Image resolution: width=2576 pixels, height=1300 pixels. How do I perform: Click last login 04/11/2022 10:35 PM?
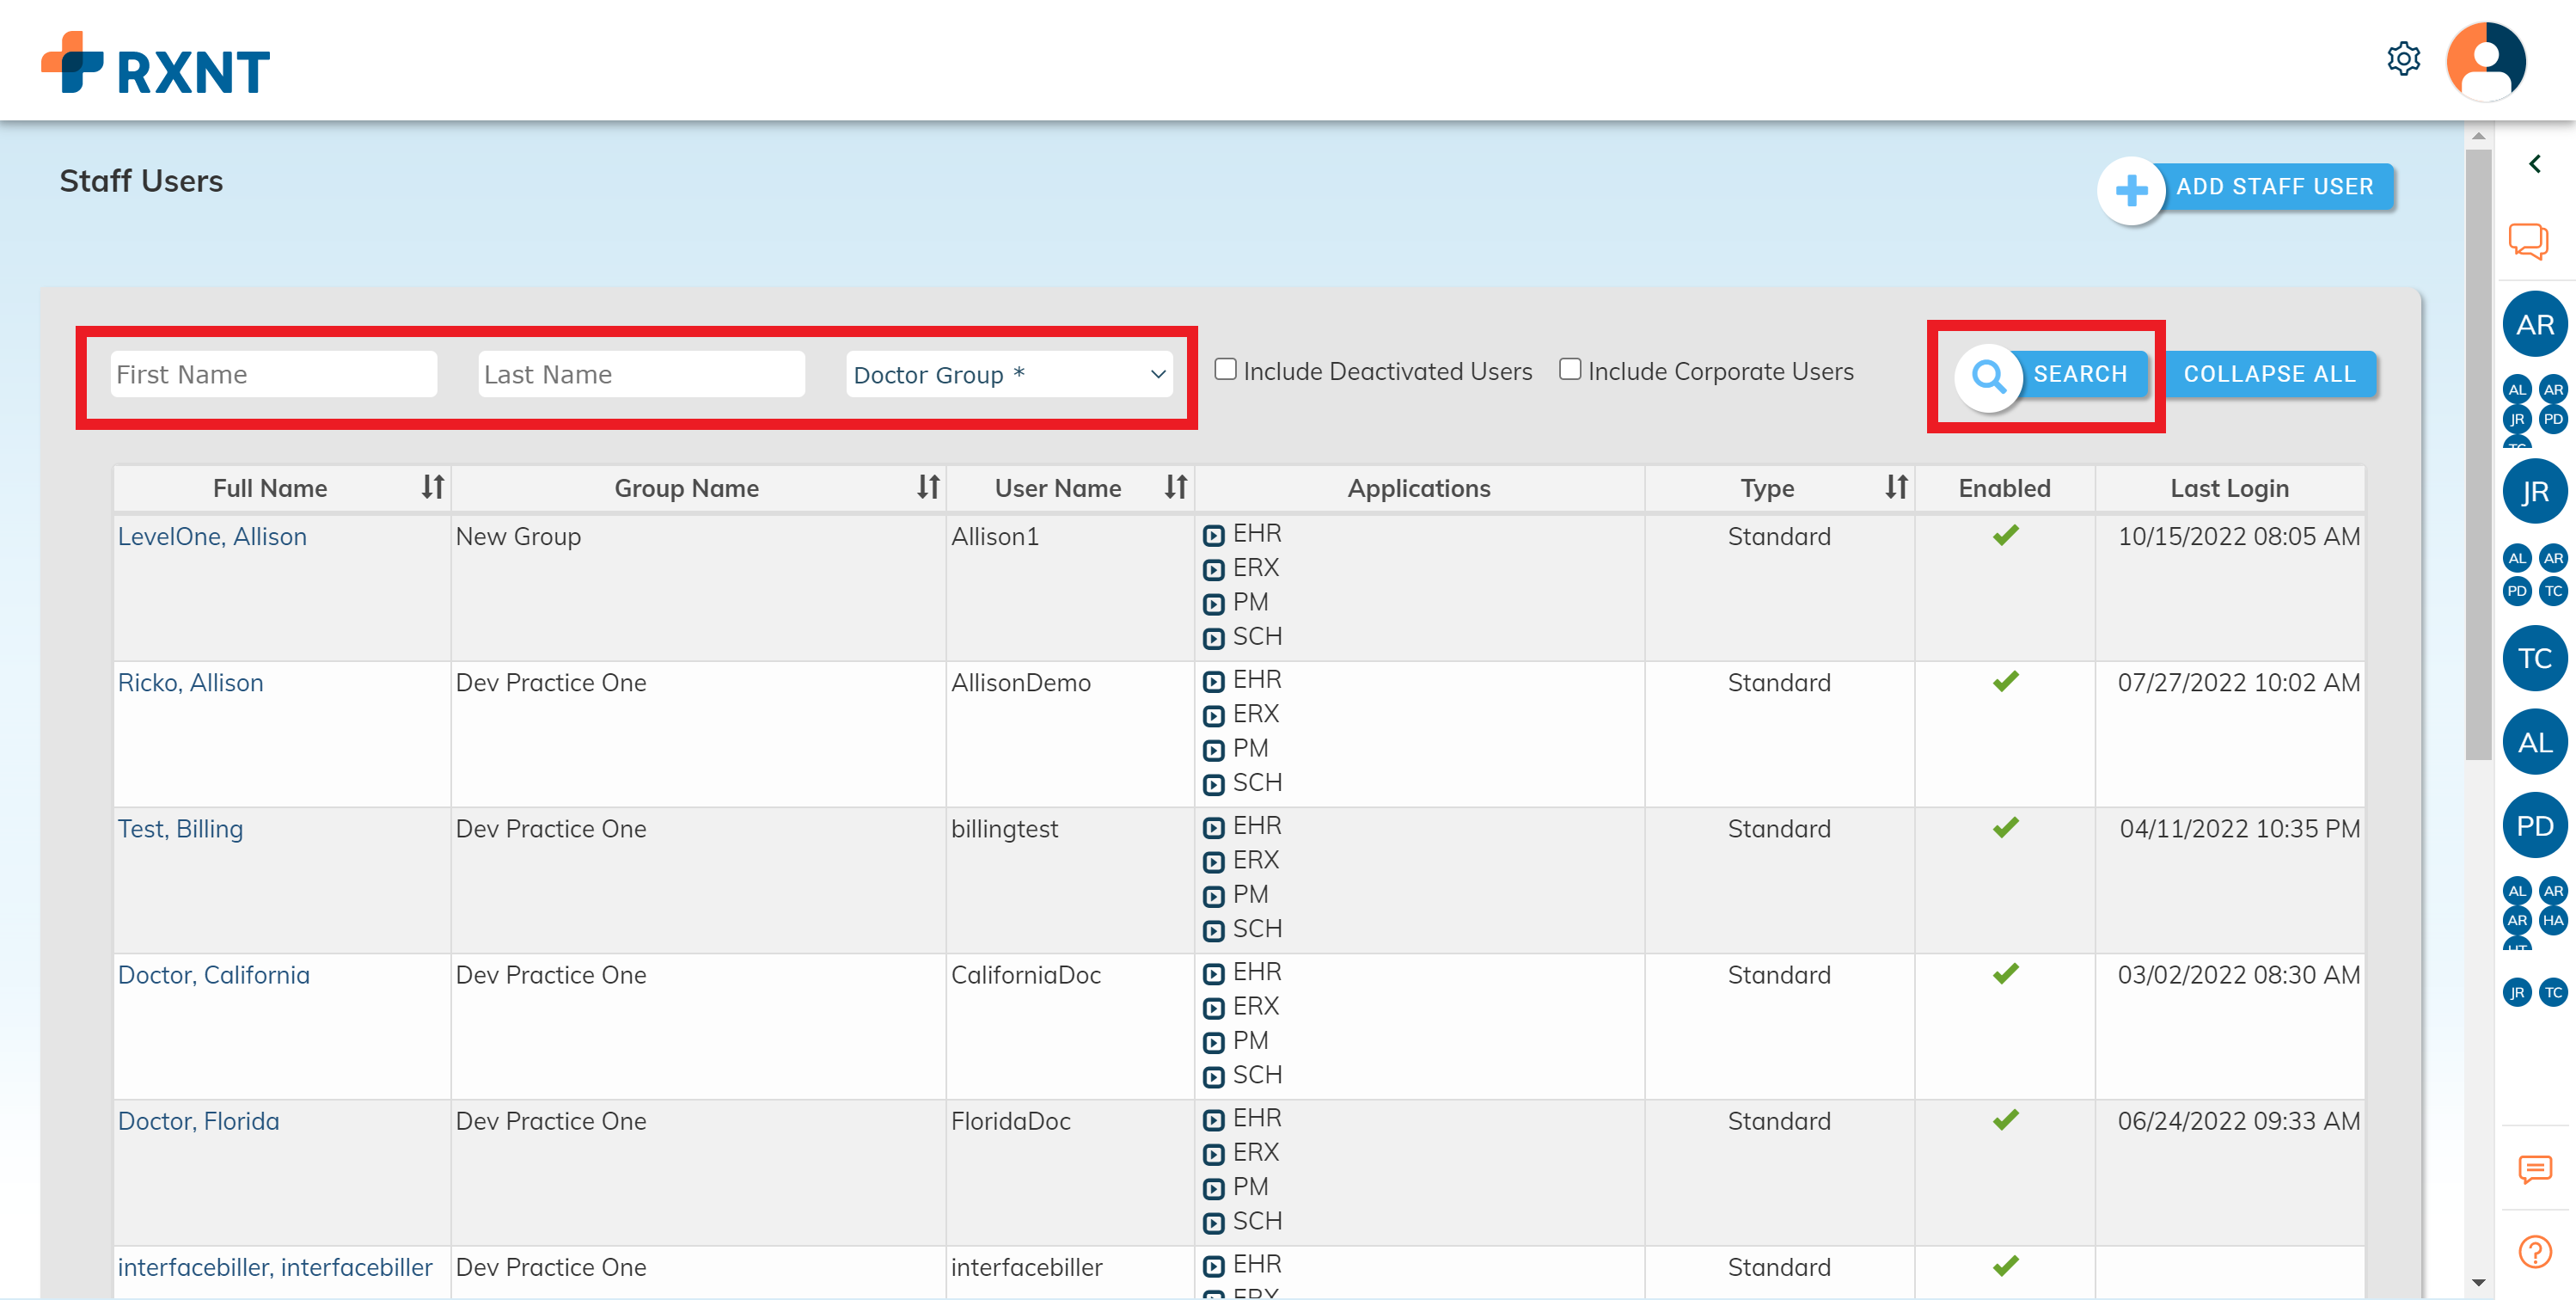click(x=2239, y=828)
